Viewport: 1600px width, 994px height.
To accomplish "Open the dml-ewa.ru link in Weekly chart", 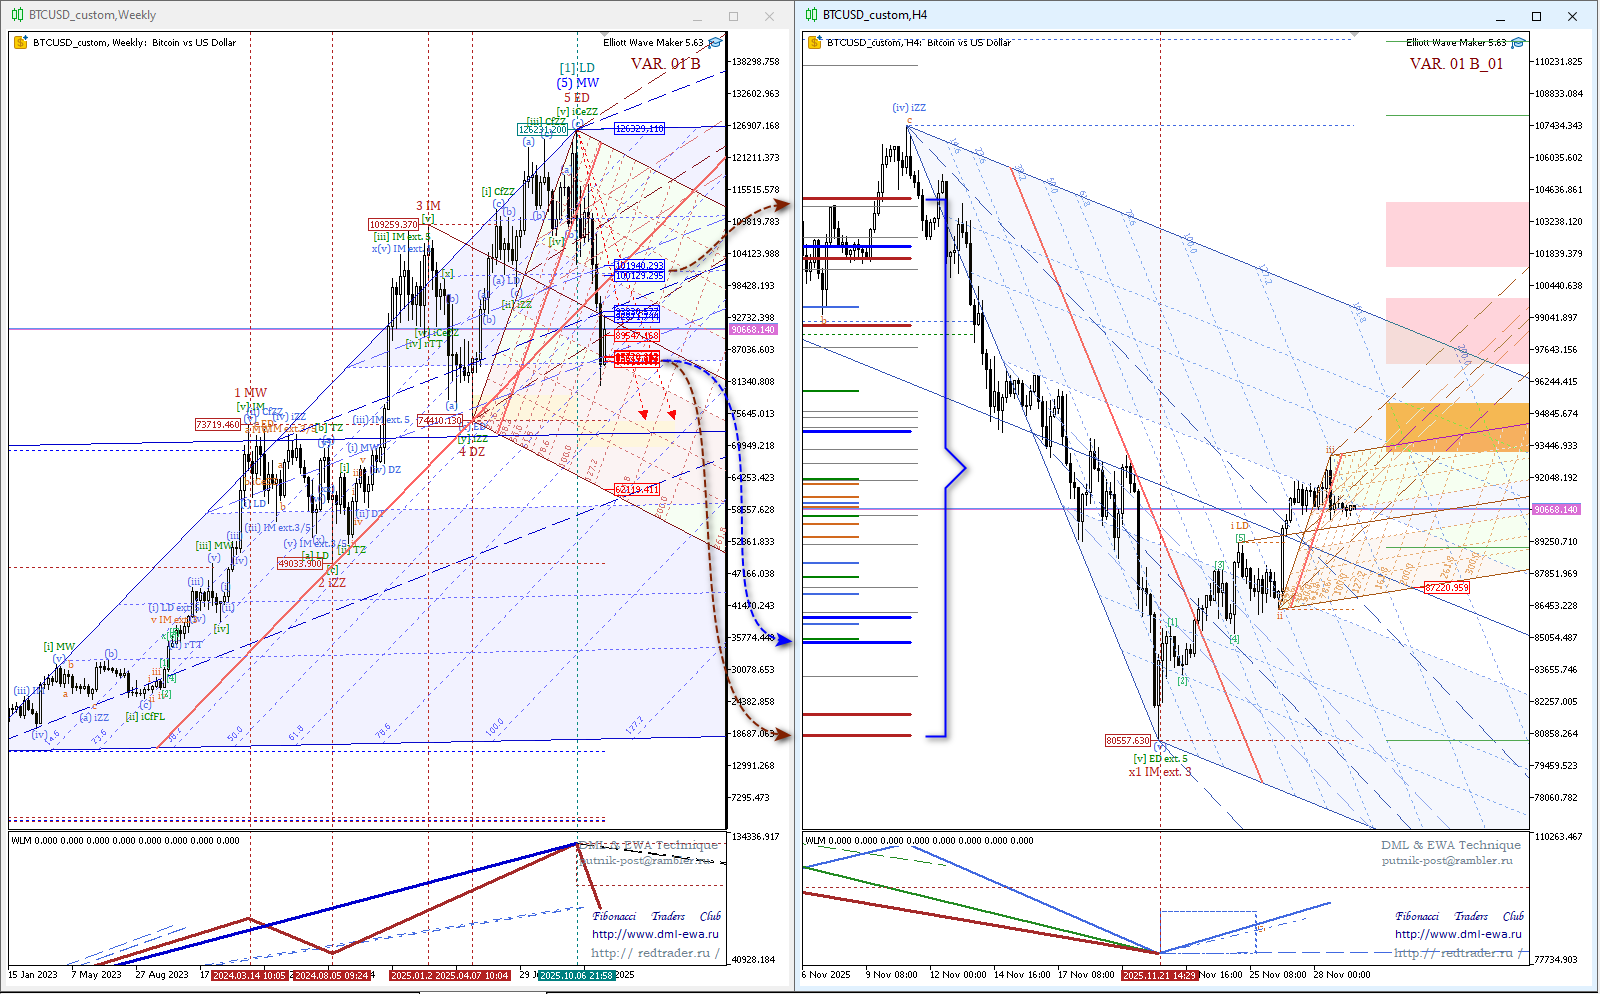I will coord(655,934).
